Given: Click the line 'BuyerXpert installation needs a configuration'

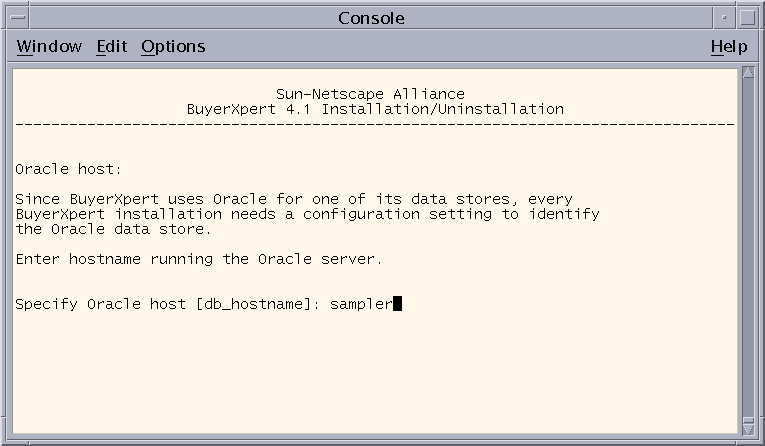Looking at the screenshot, I should (307, 214).
